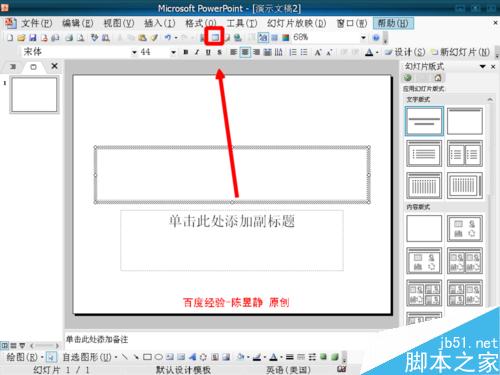Activate the Format Painter brush
Image resolution: width=500 pixels, height=375 pixels.
tap(154, 38)
